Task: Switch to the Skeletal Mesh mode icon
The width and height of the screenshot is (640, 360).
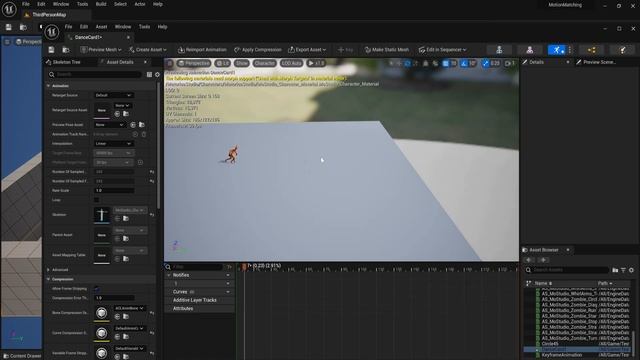Action: [x=529, y=50]
